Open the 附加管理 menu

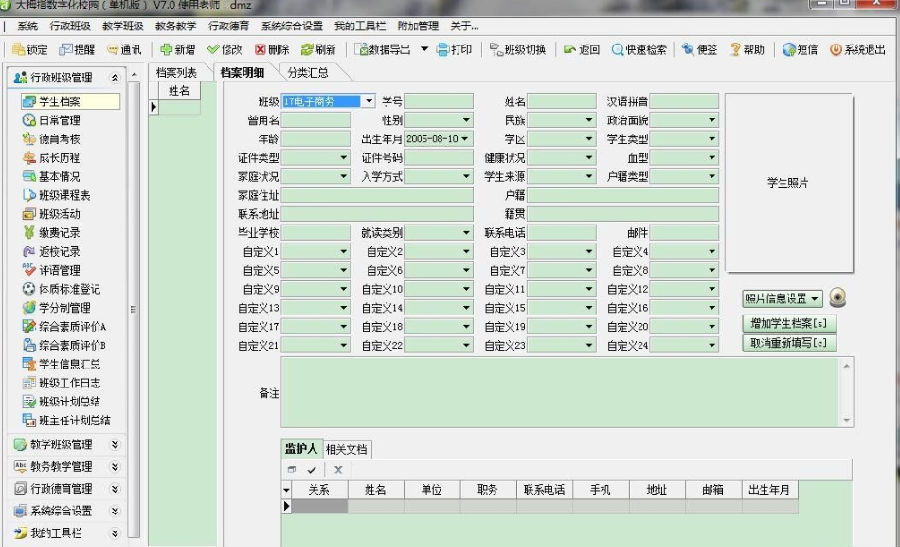(x=418, y=26)
